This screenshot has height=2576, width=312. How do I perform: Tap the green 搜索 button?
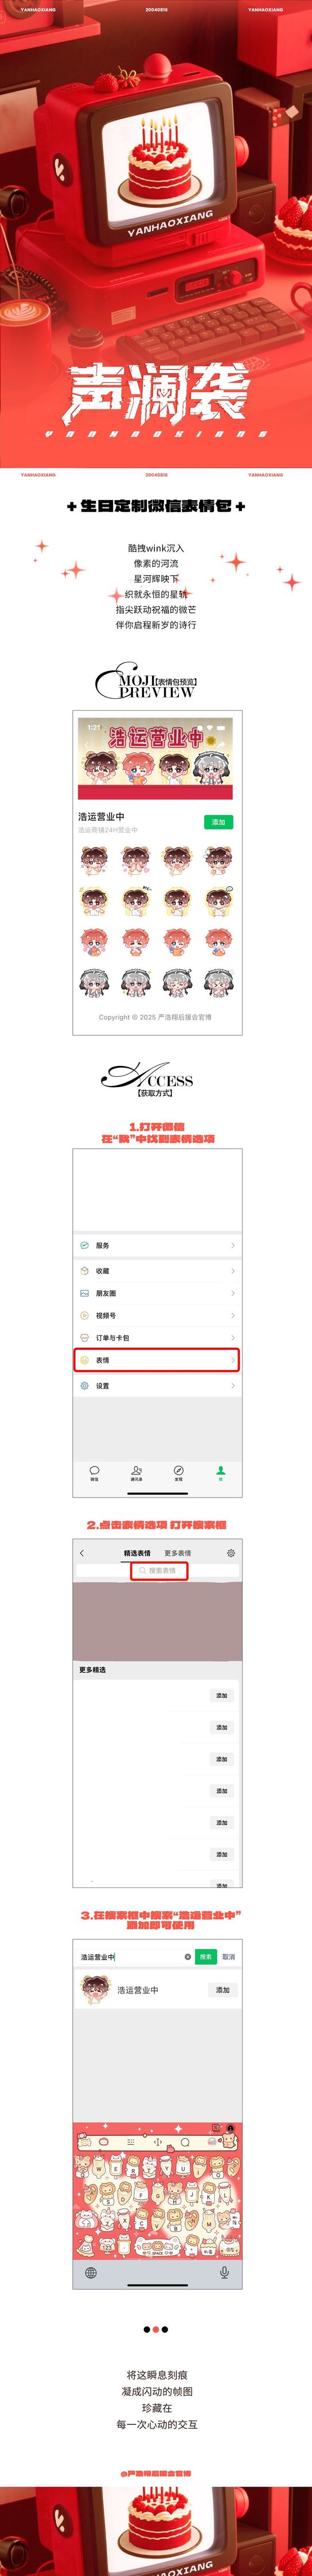pyautogui.click(x=205, y=1957)
